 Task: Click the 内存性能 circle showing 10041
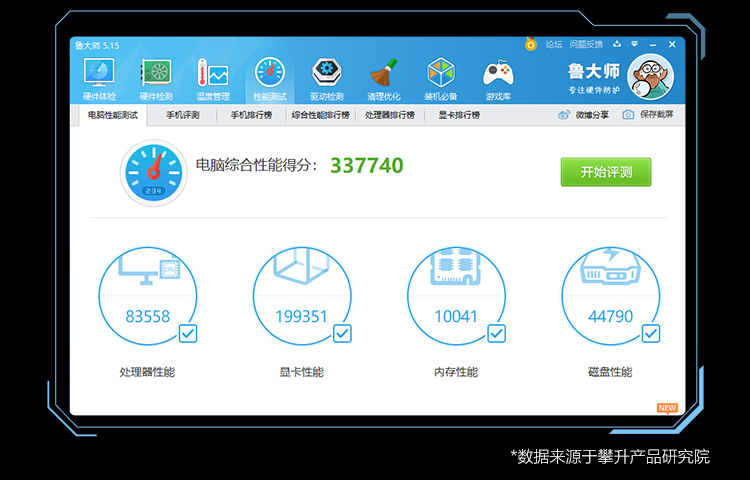tap(456, 296)
